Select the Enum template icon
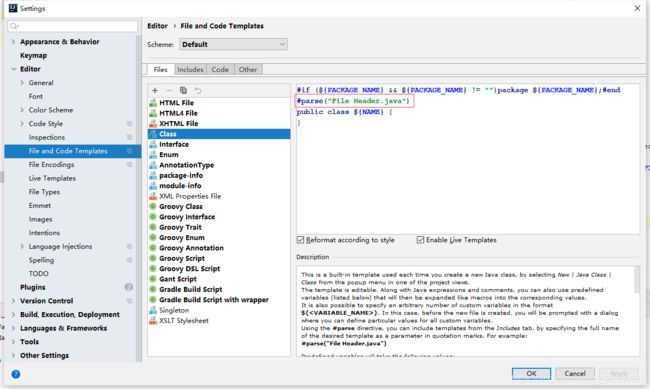650x389 pixels. 153,155
